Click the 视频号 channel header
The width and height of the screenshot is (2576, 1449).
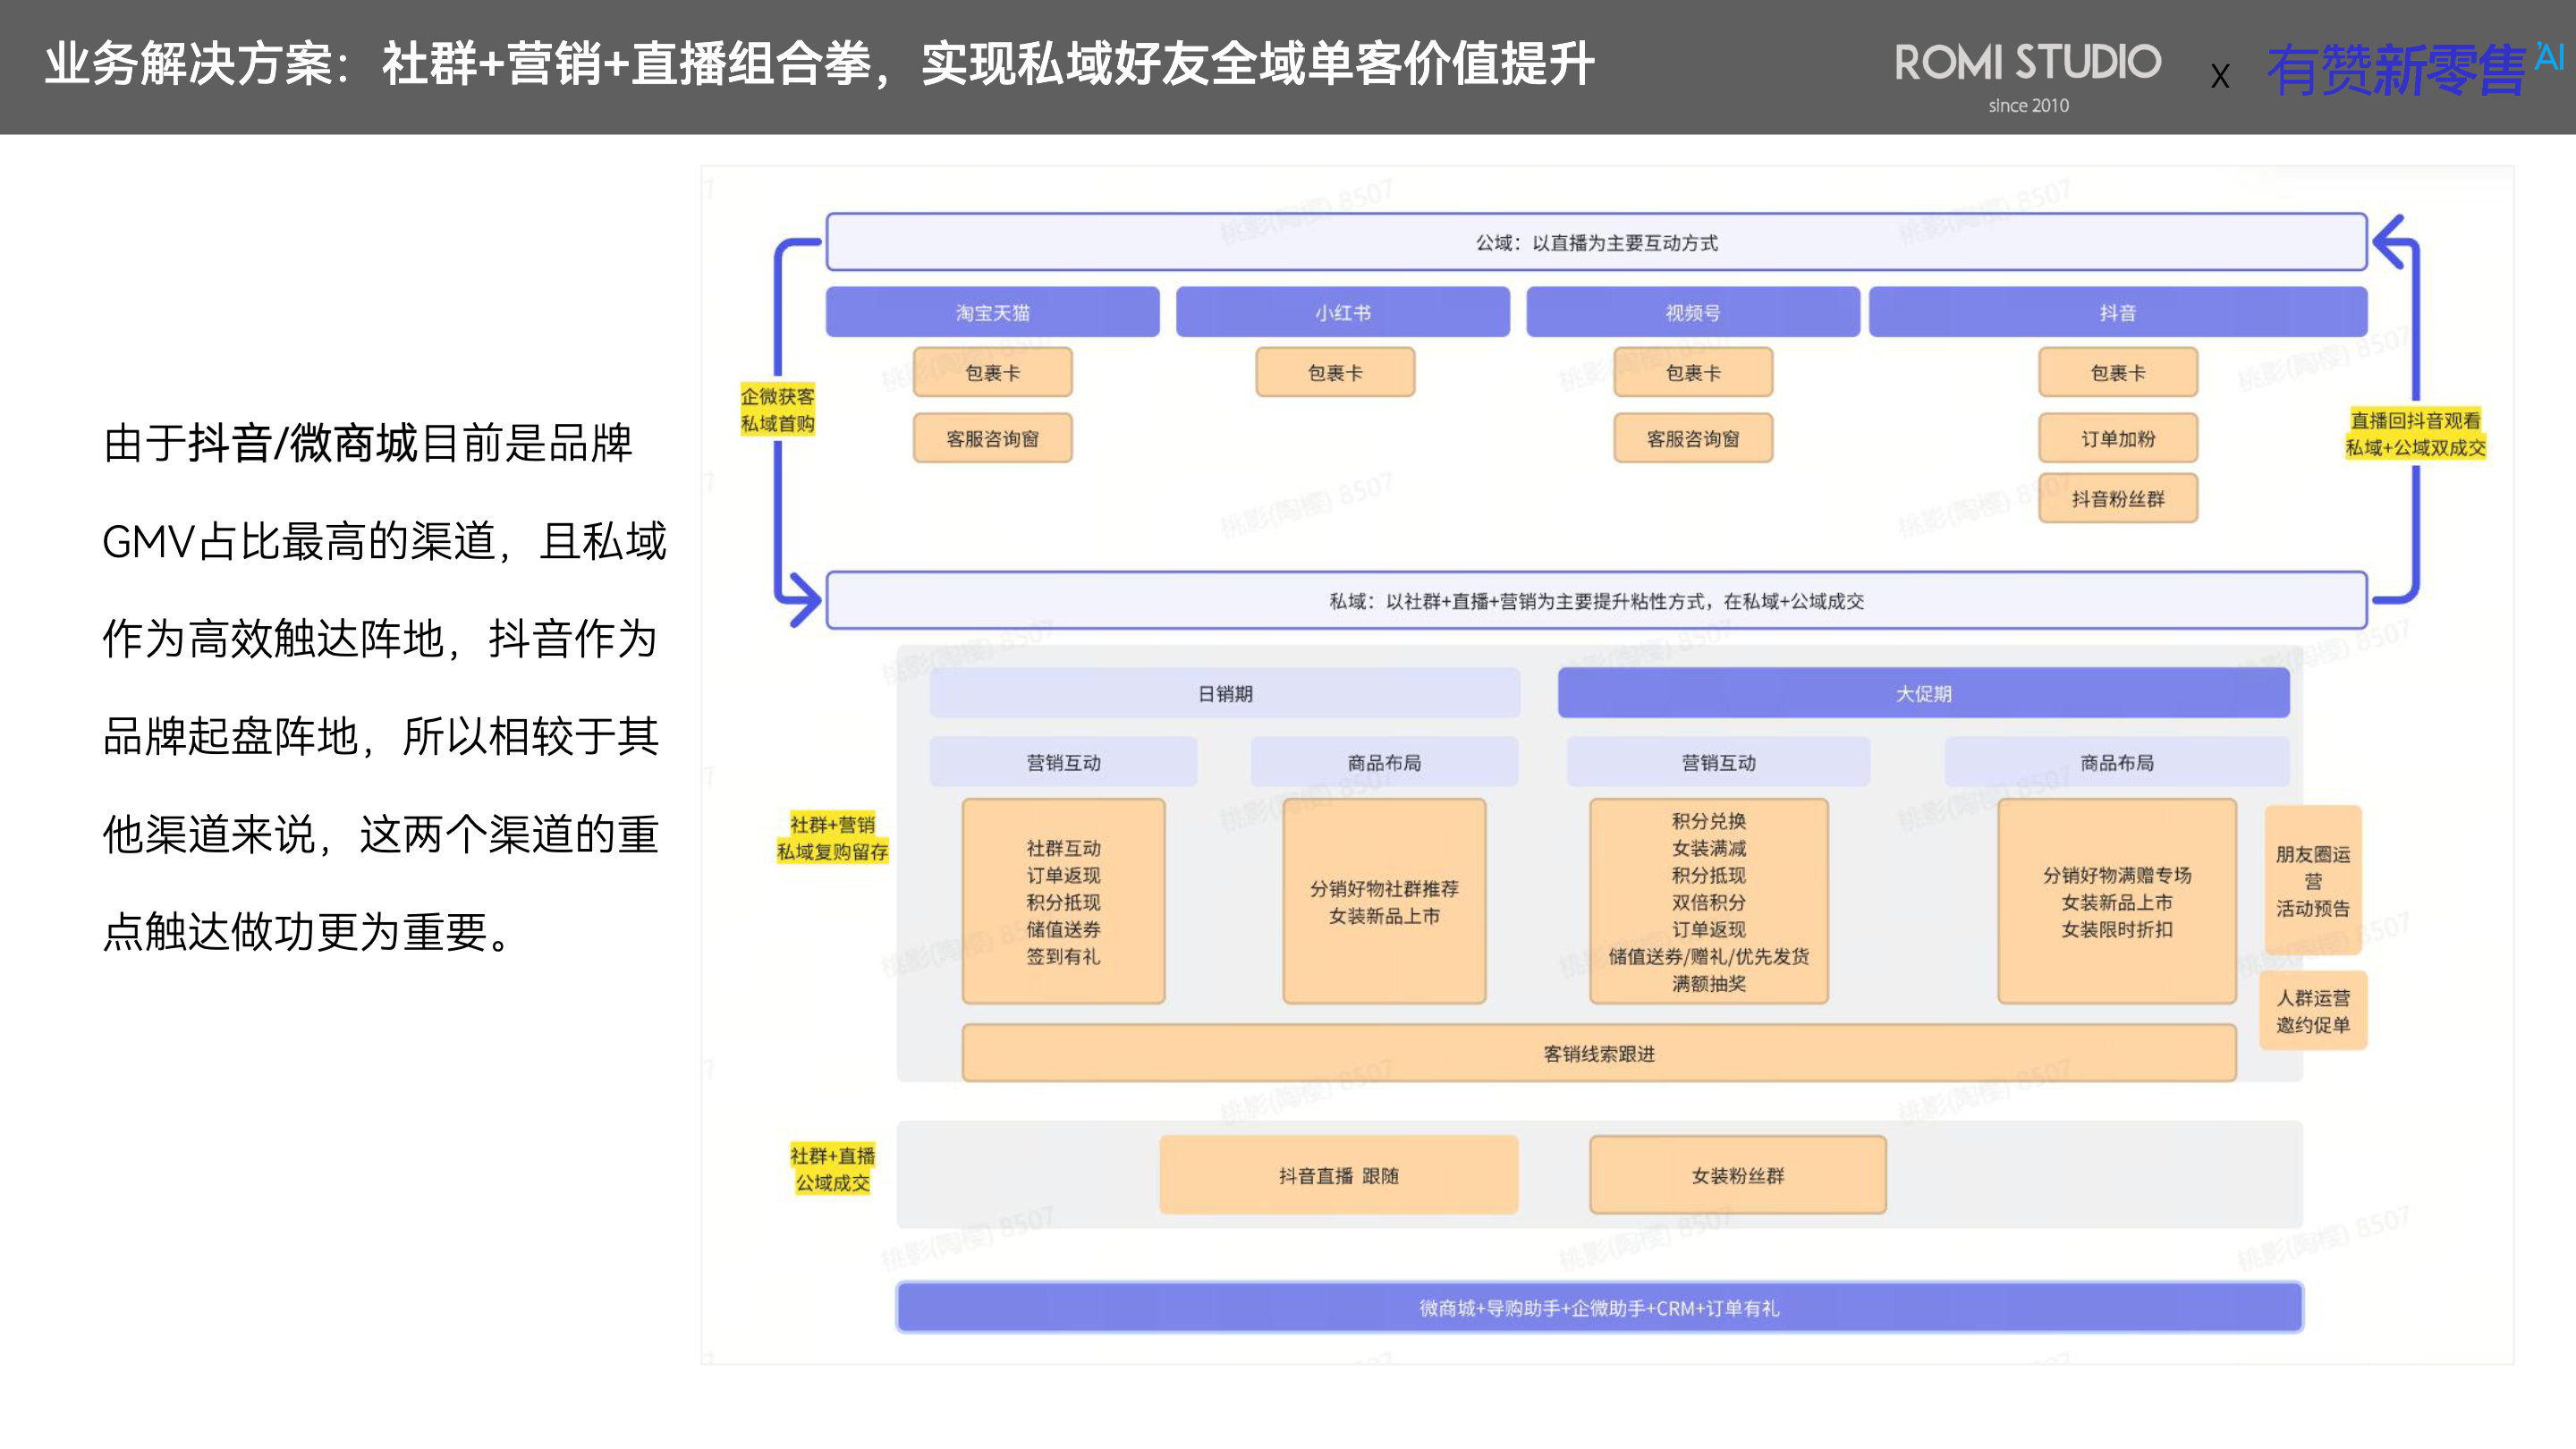(1692, 312)
